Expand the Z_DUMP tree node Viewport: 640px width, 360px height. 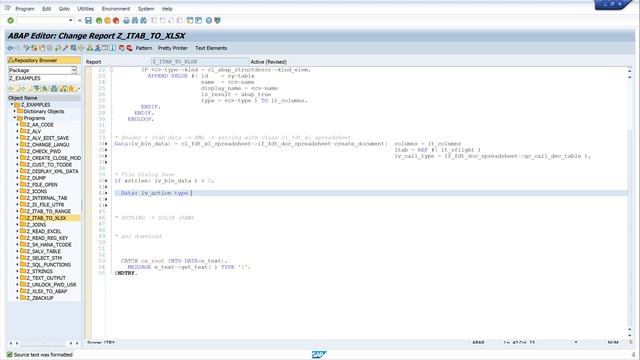[x=18, y=178]
